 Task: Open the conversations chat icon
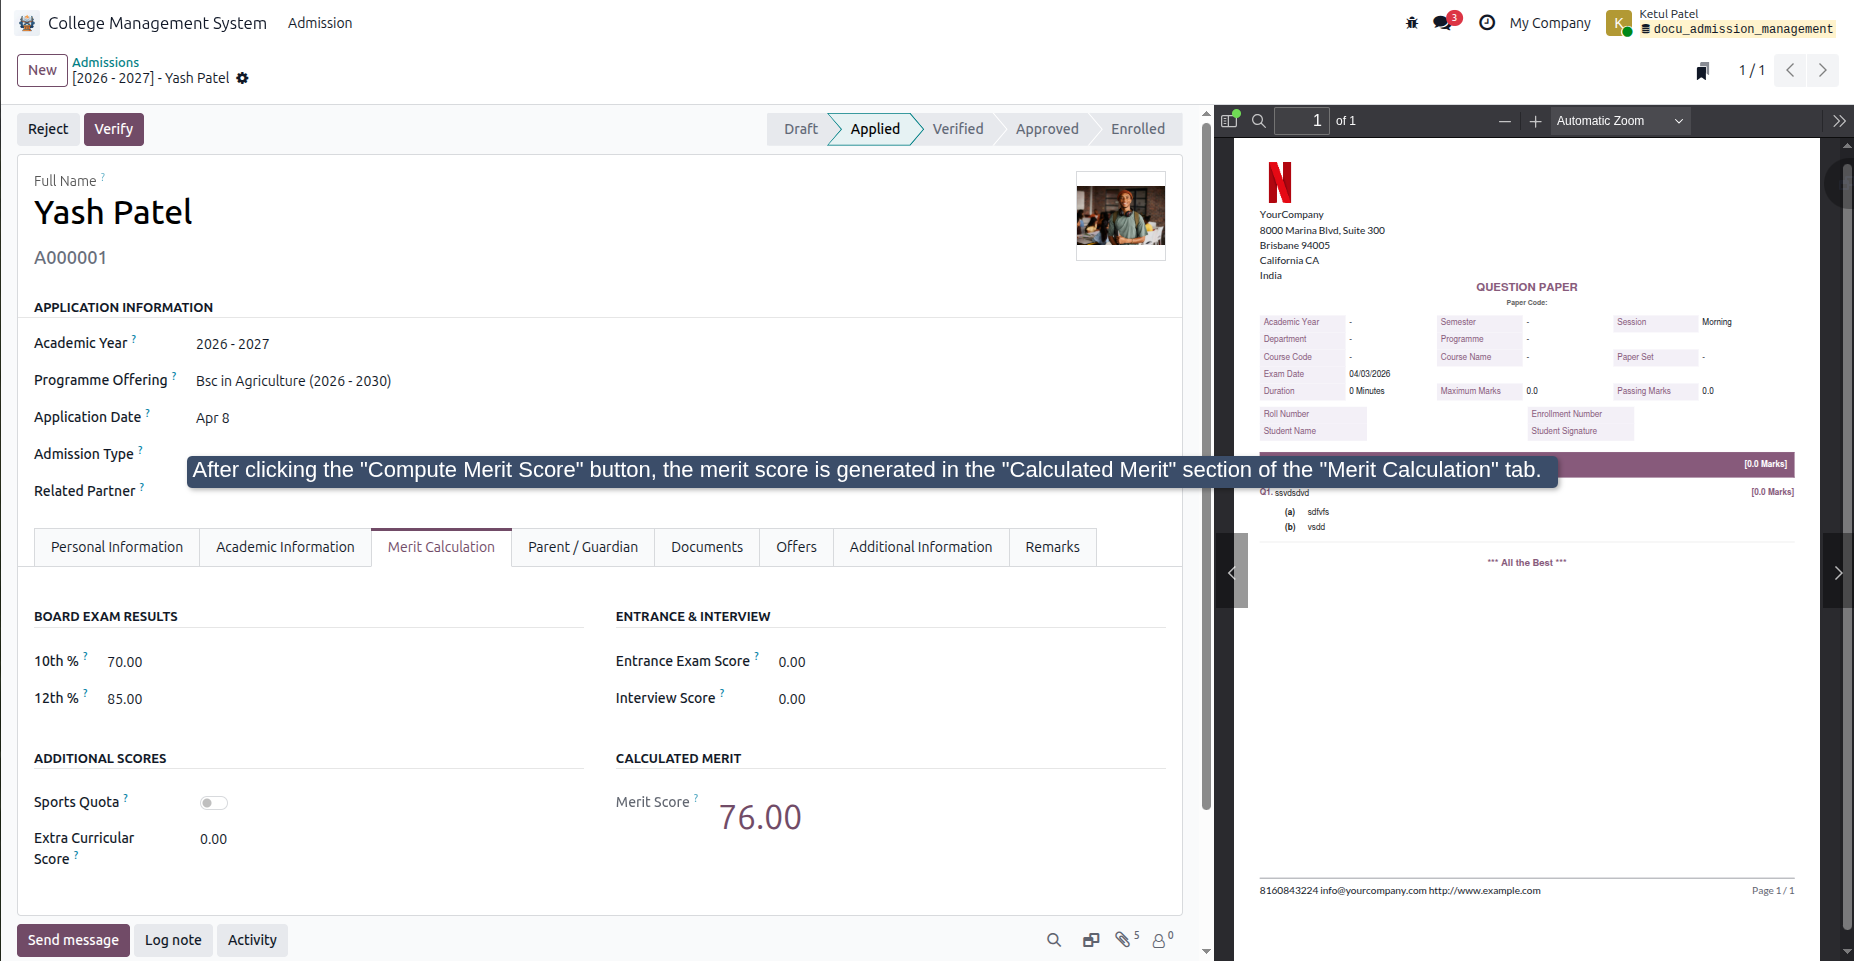(1442, 23)
